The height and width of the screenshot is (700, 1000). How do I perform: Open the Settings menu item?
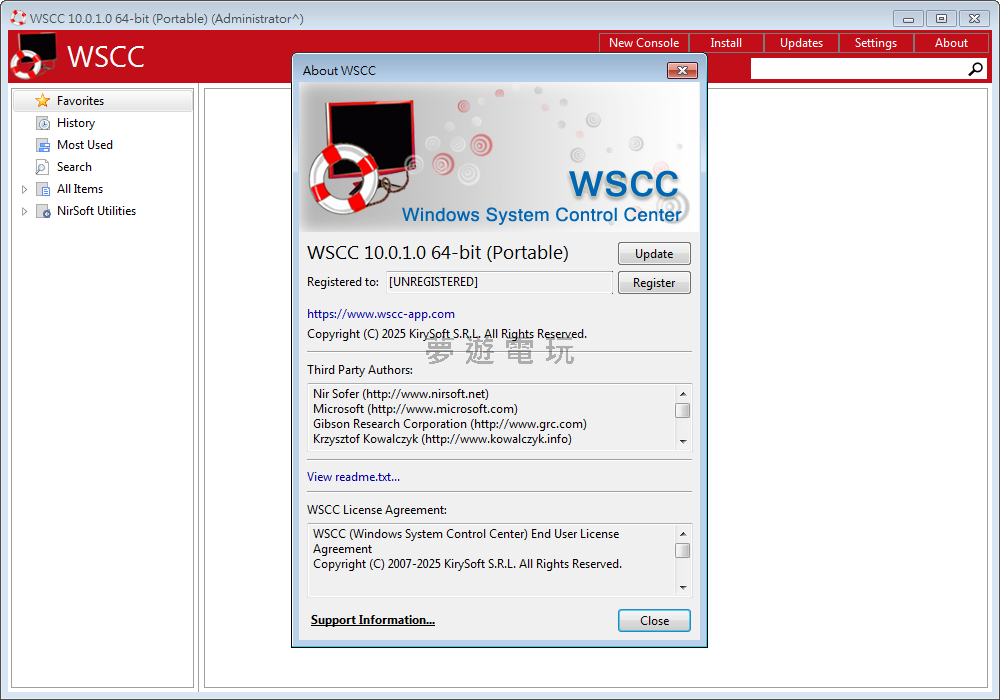point(875,43)
